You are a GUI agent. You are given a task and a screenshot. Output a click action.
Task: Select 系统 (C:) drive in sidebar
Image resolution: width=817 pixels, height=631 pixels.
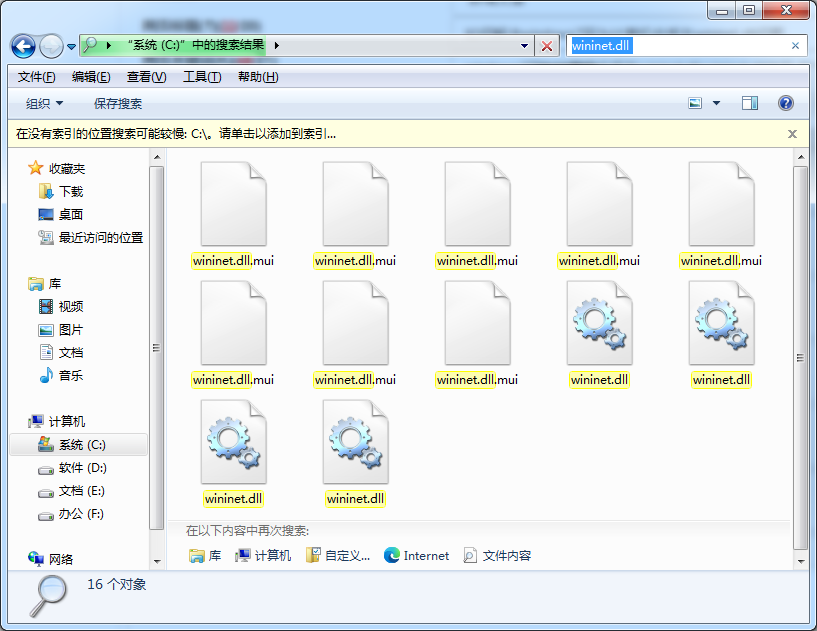click(81, 445)
